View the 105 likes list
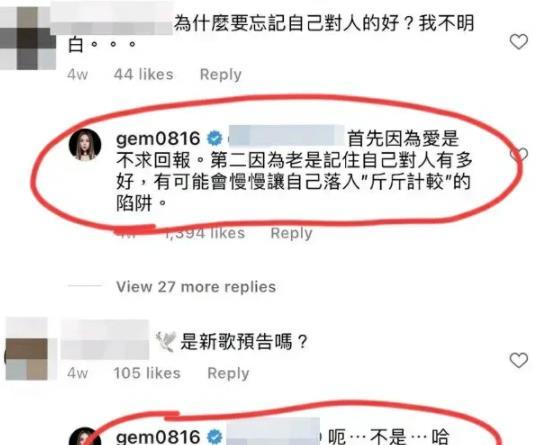This screenshot has height=445, width=535. (147, 373)
